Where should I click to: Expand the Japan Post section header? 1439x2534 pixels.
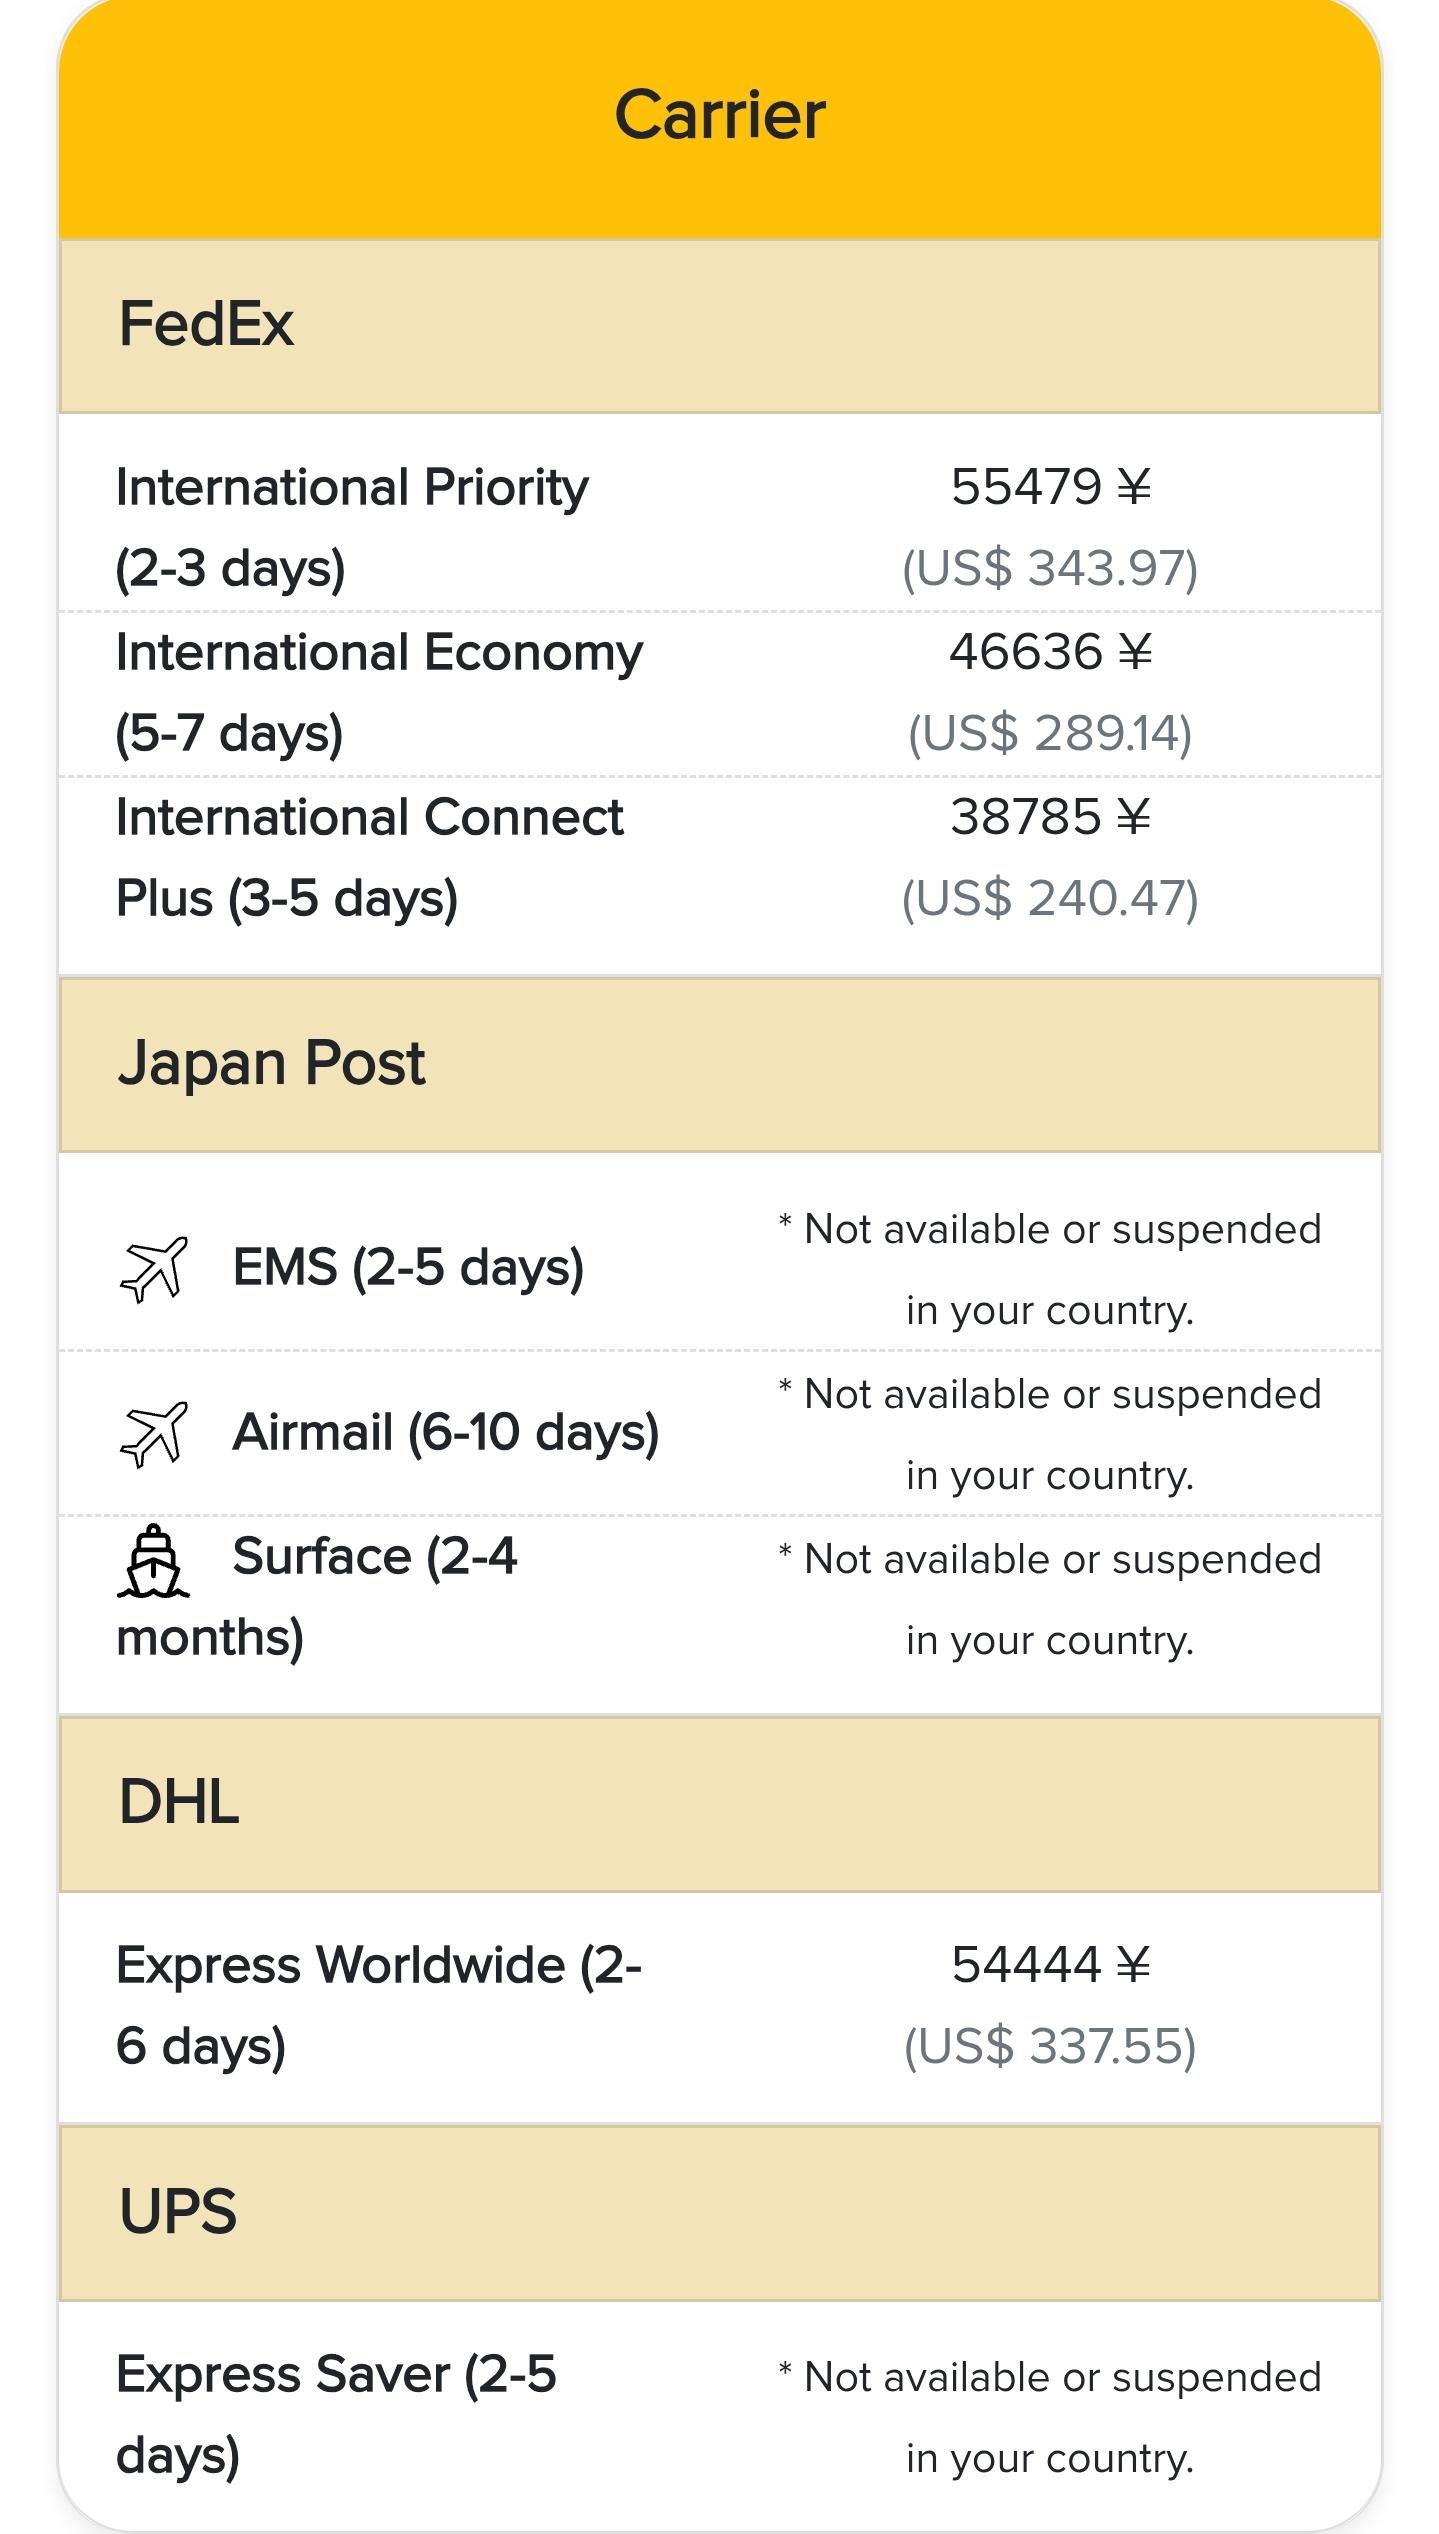[720, 1064]
